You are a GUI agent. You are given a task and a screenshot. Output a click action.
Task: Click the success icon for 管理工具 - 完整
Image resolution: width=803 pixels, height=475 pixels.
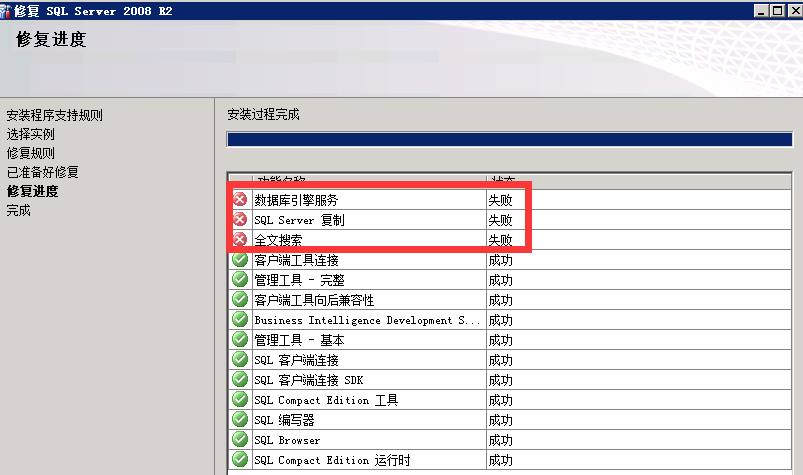click(x=240, y=279)
